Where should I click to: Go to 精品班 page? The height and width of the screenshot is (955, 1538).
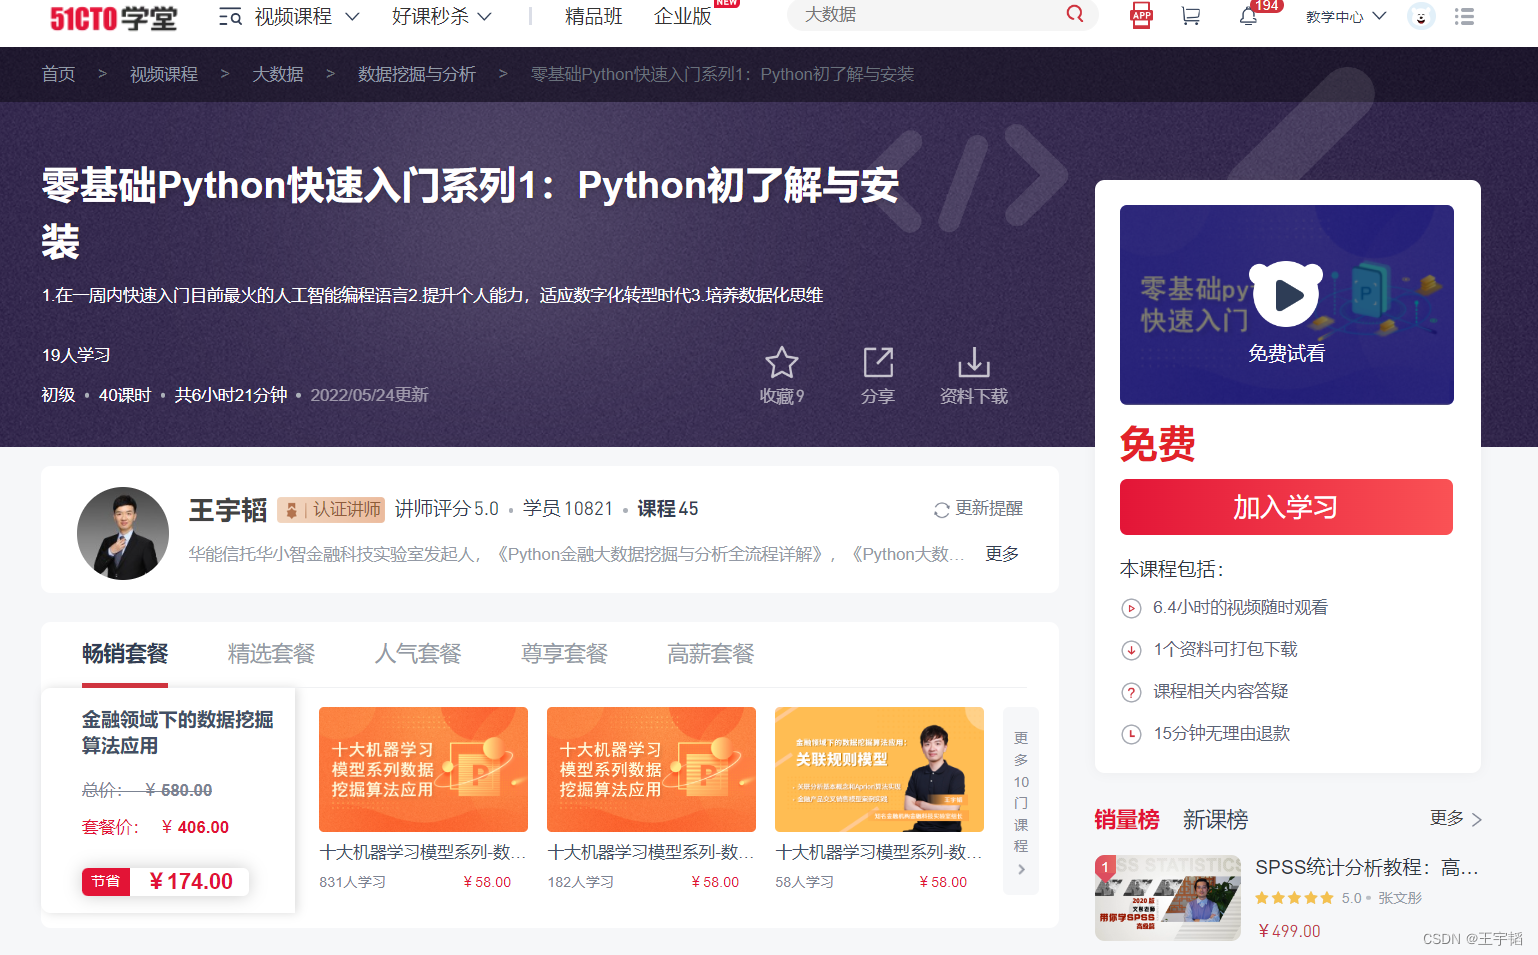coord(593,17)
